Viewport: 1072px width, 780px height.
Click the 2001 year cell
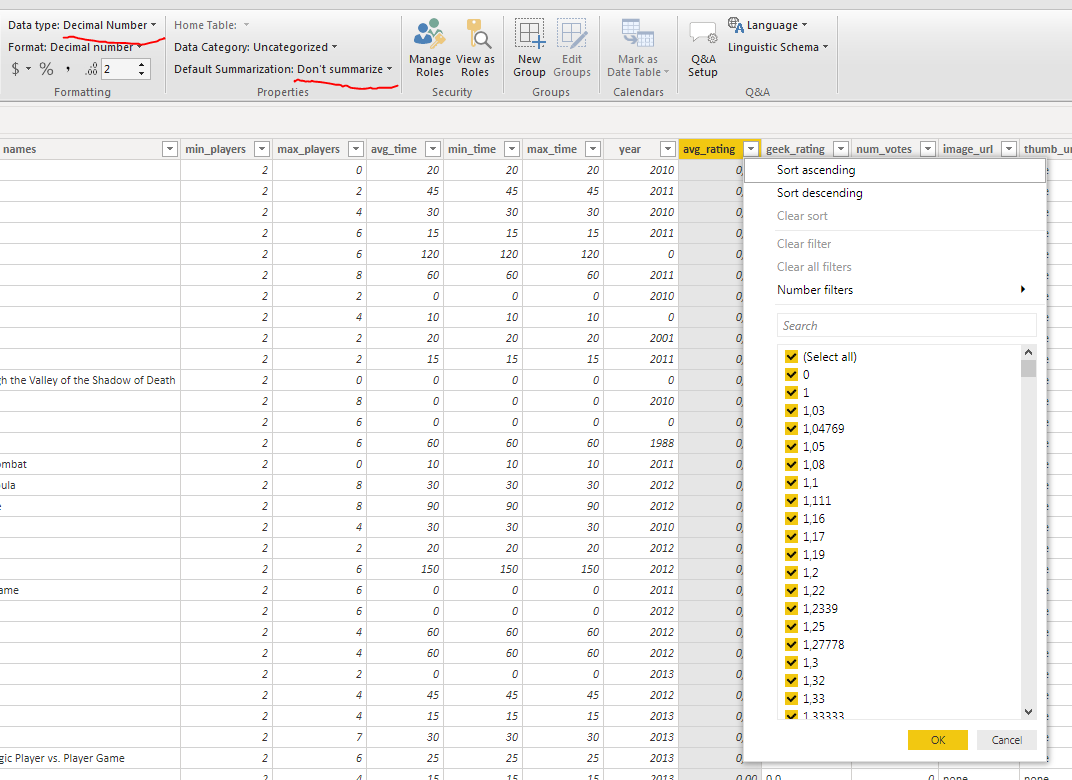pyautogui.click(x=641, y=338)
